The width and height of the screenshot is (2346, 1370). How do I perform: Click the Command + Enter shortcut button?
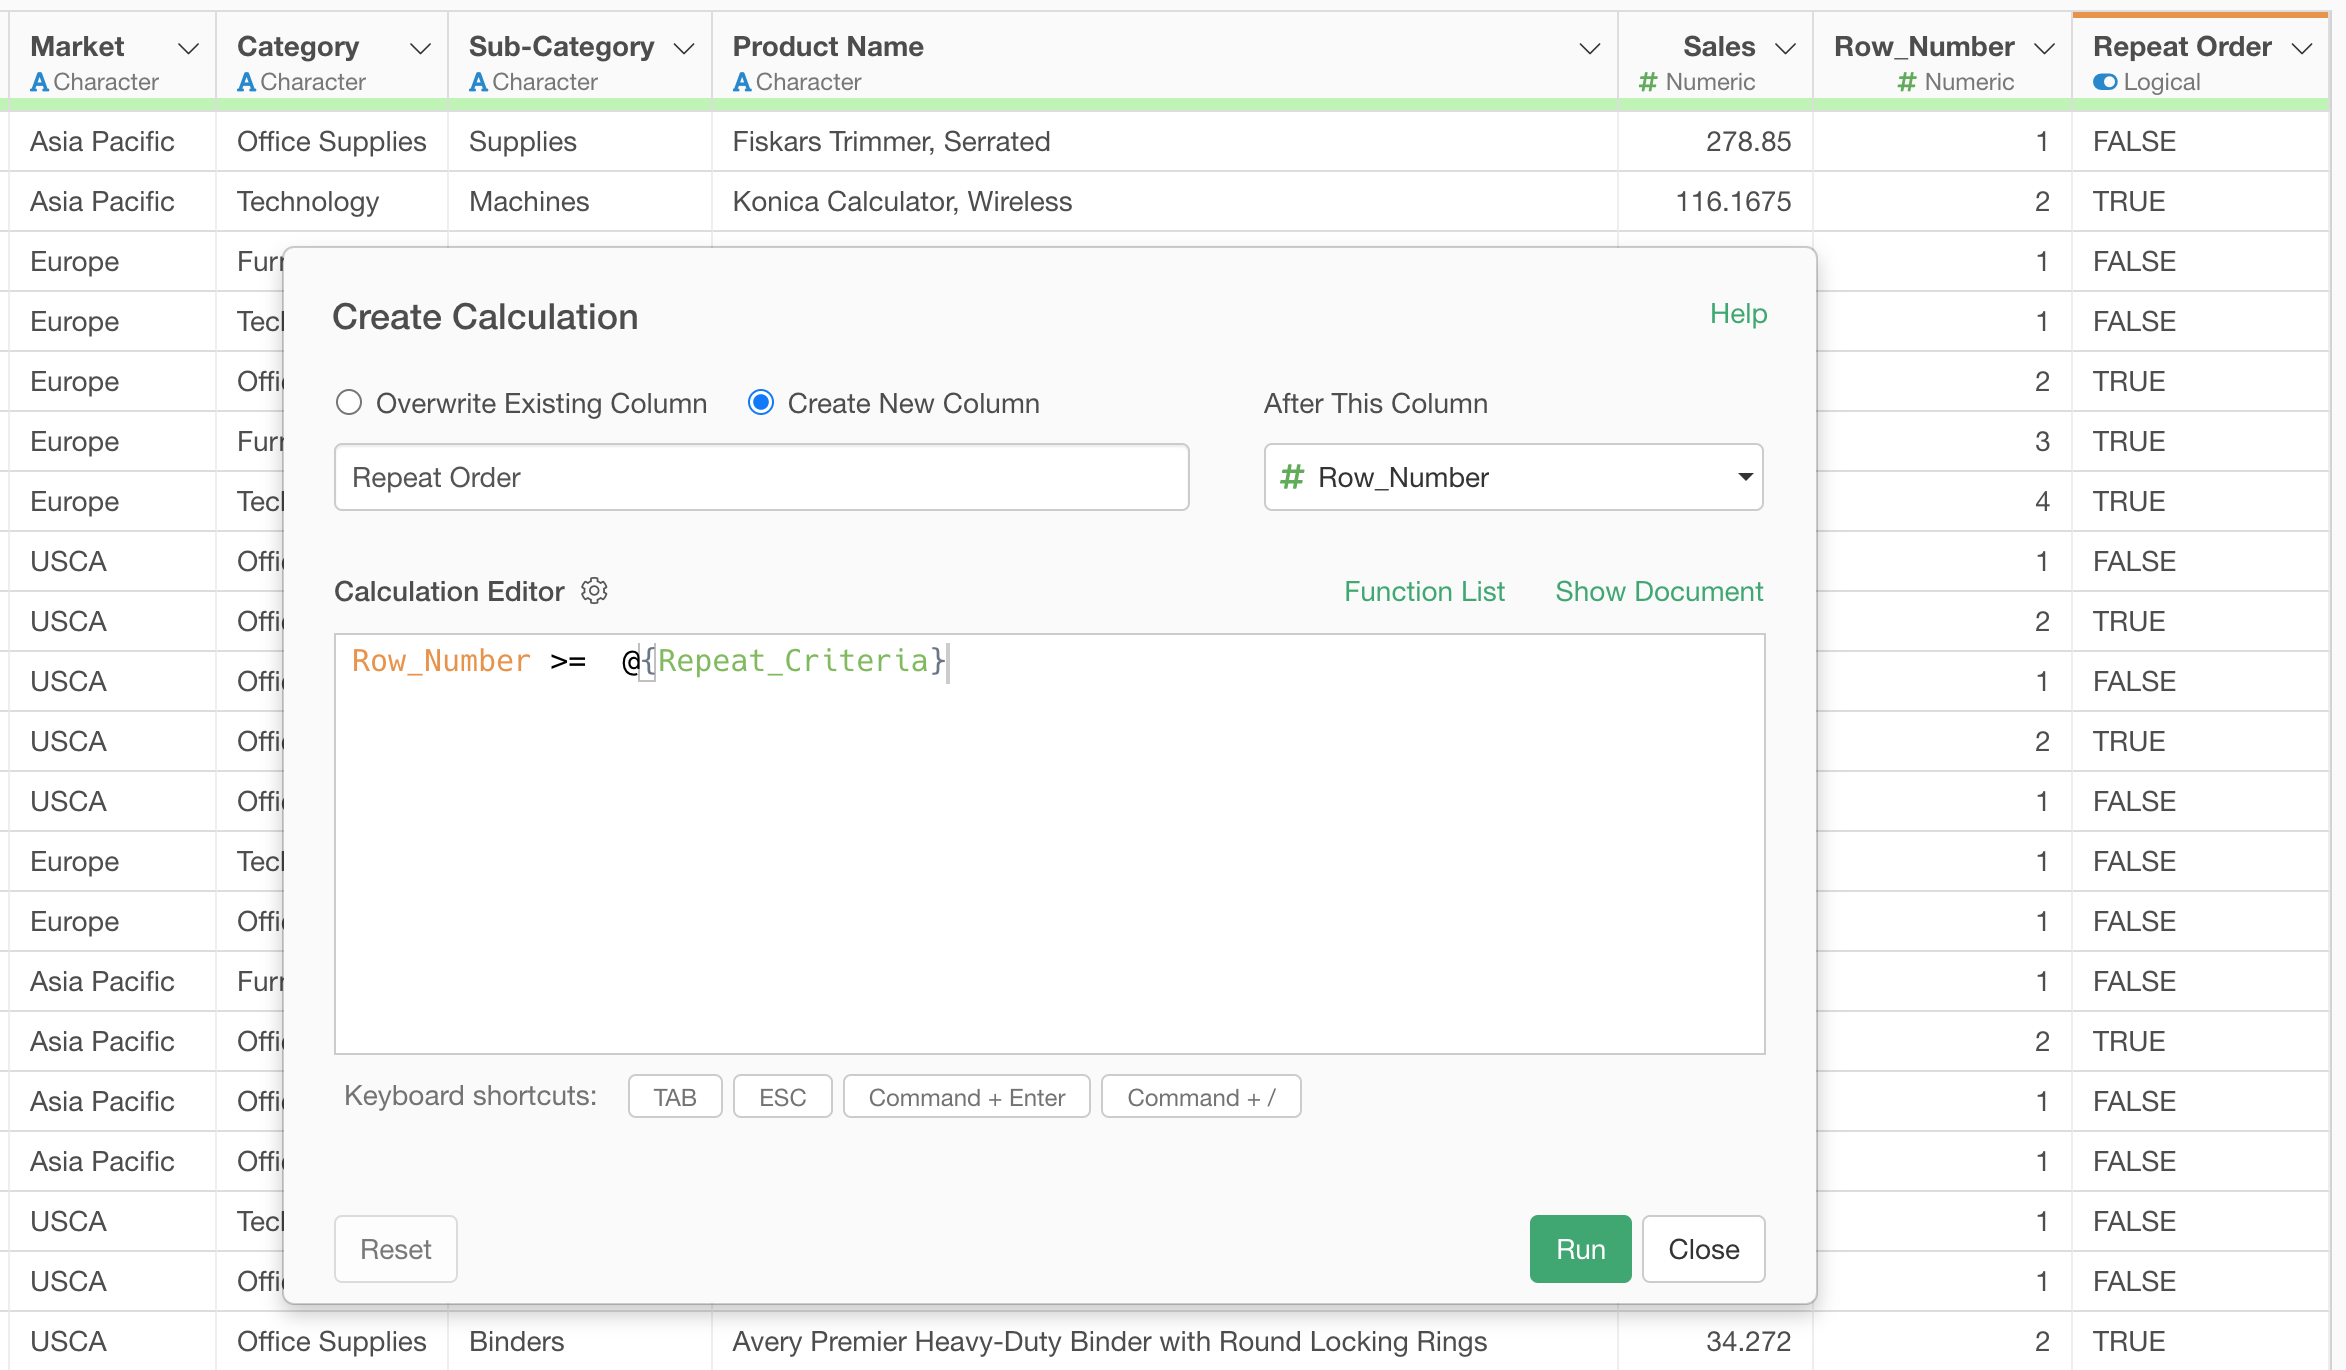966,1097
